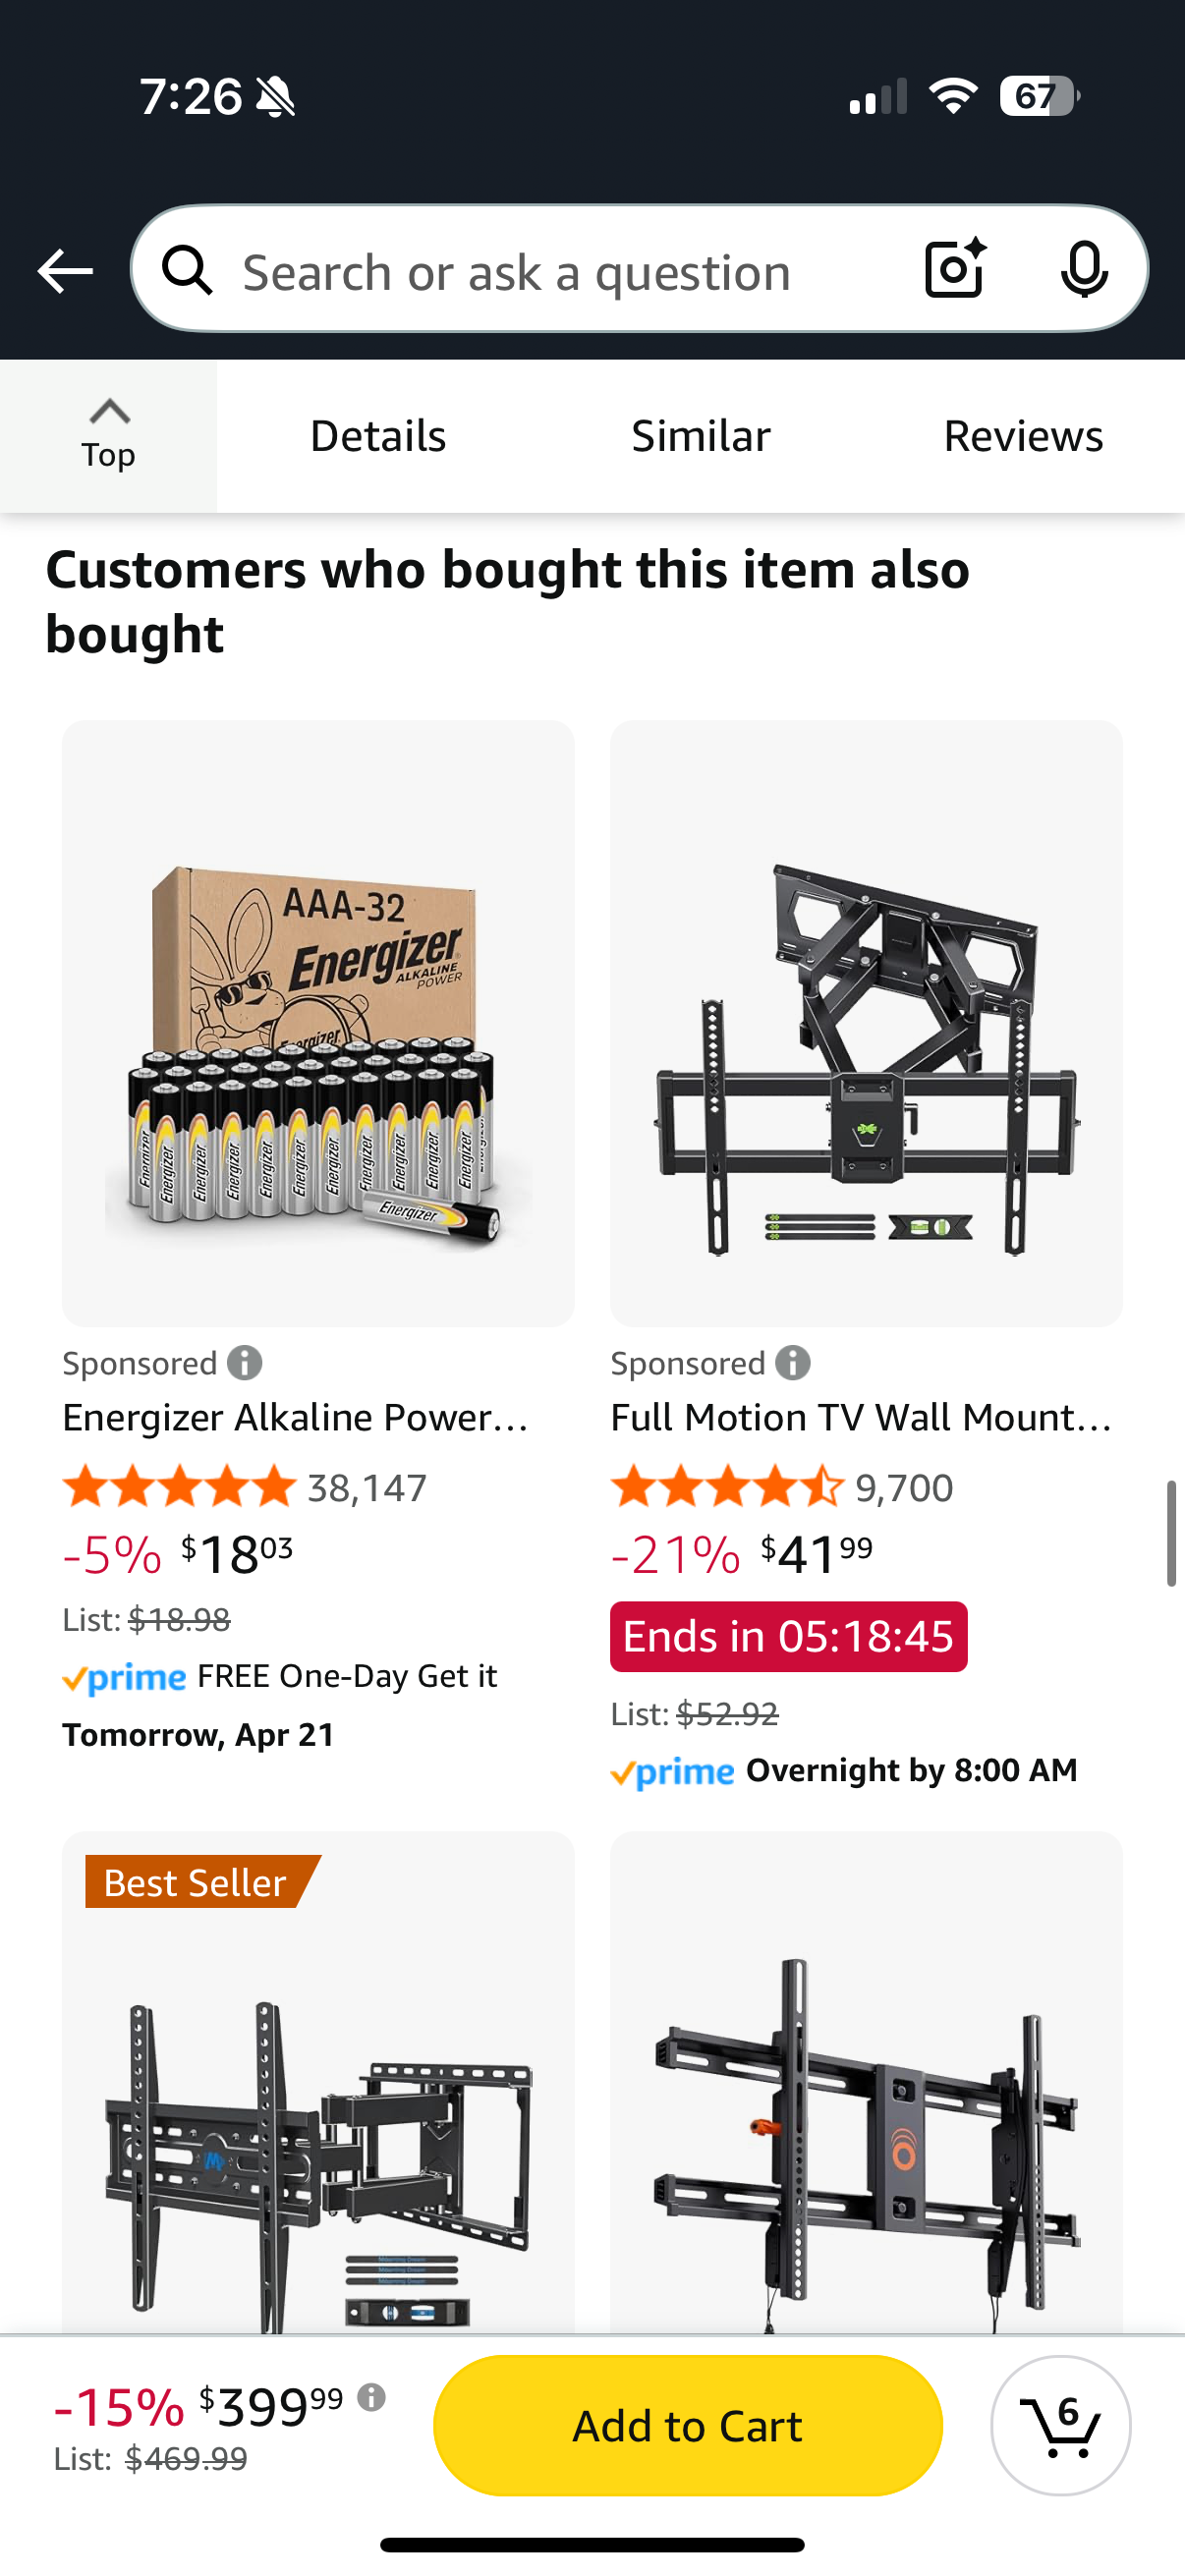Viewport: 1185px width, 2576px height.
Task: Open Full Motion TV Wall Mount link
Action: [861, 1417]
